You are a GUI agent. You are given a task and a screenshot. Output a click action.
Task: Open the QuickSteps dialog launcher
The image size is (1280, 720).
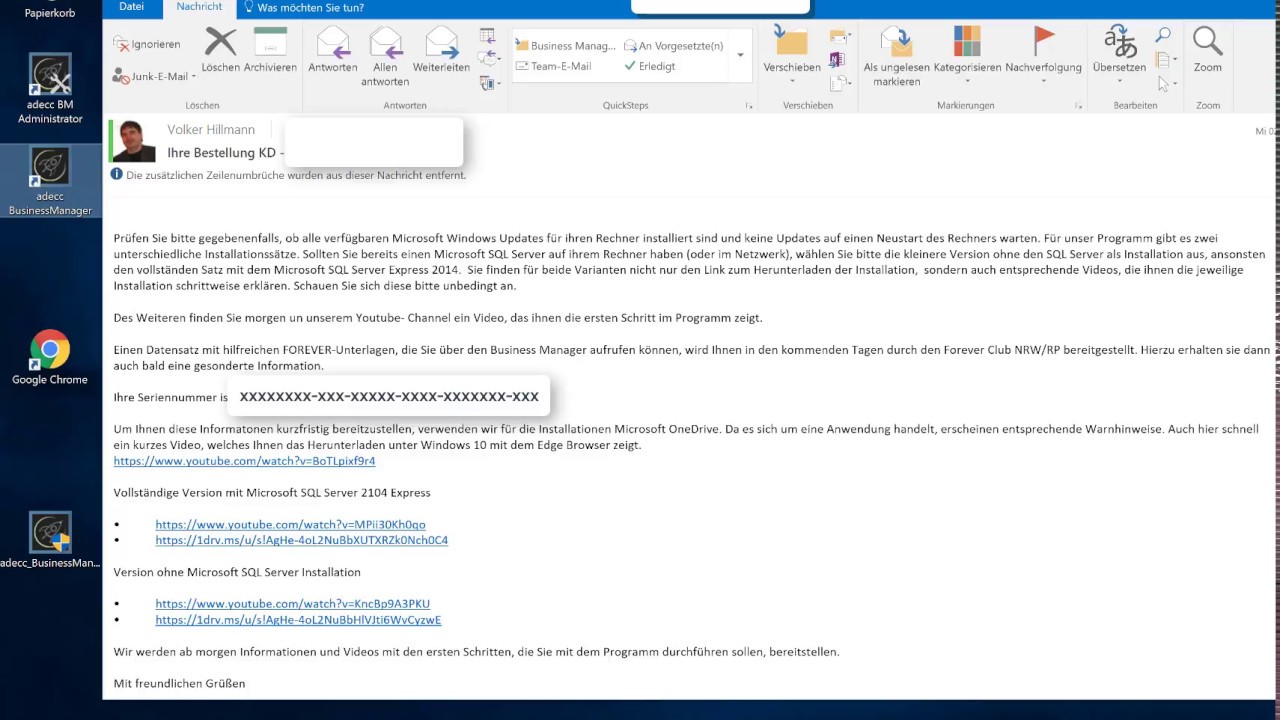749,105
